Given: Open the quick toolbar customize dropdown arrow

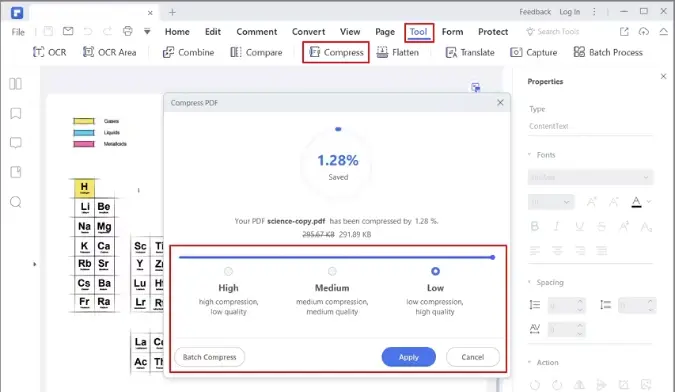Looking at the screenshot, I should click(147, 31).
